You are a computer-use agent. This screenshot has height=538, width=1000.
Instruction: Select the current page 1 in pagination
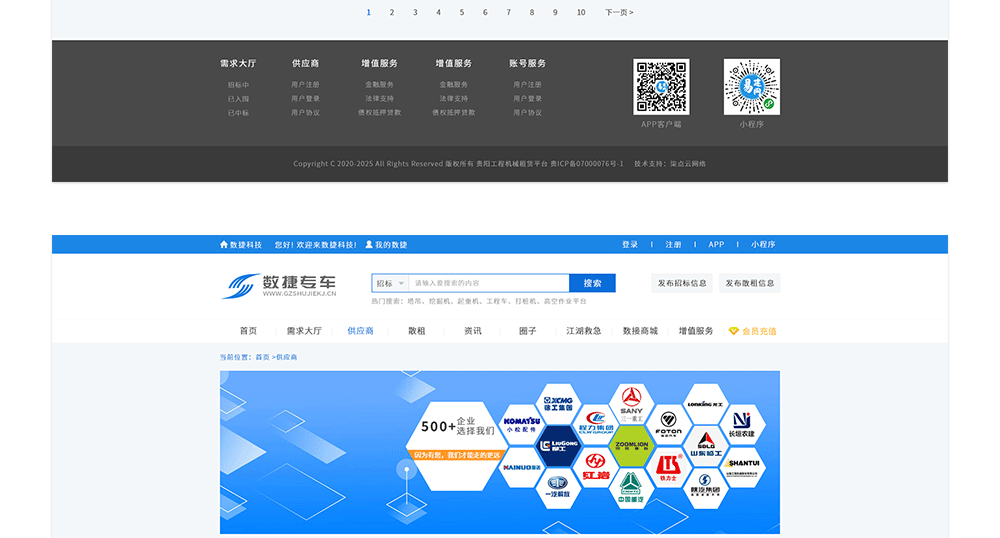tap(369, 12)
